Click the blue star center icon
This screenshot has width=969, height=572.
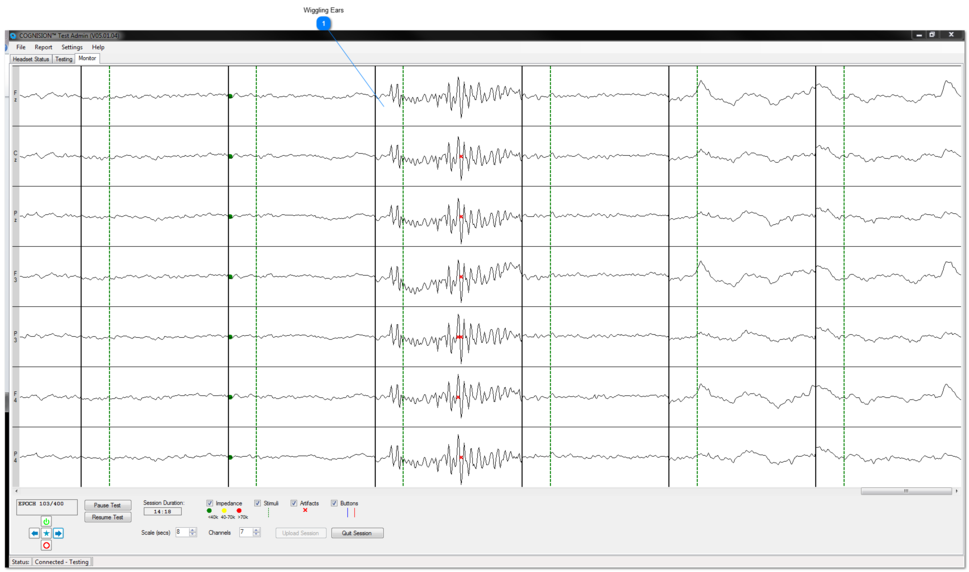46,534
